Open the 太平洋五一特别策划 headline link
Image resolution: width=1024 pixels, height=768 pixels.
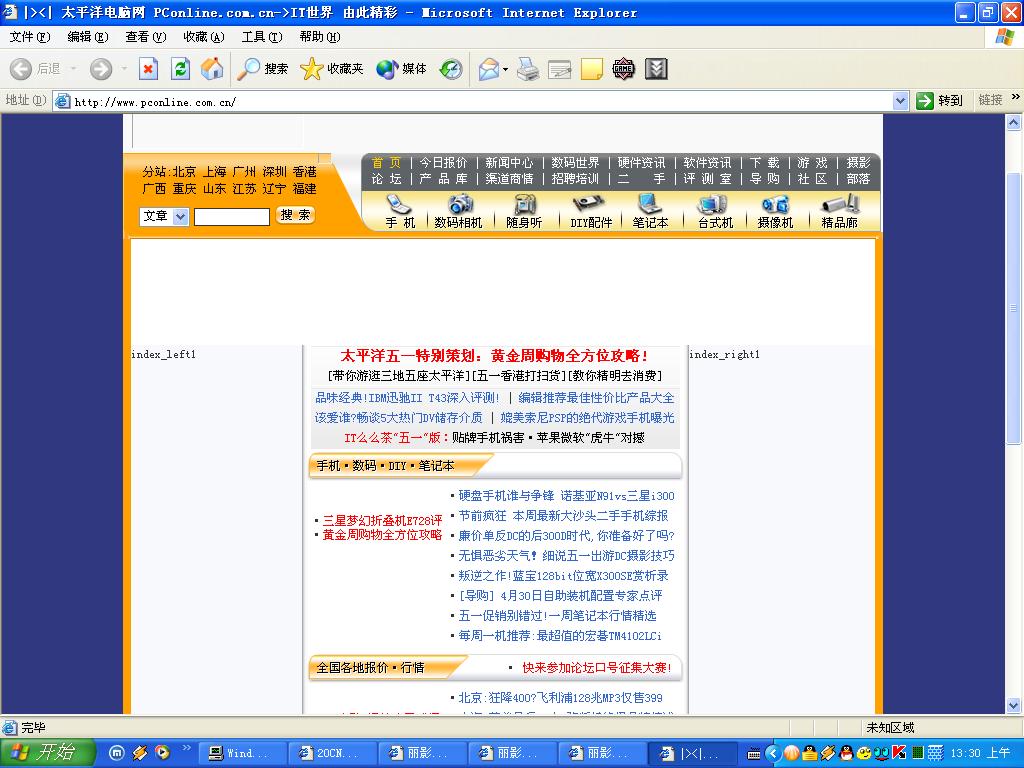click(x=494, y=356)
